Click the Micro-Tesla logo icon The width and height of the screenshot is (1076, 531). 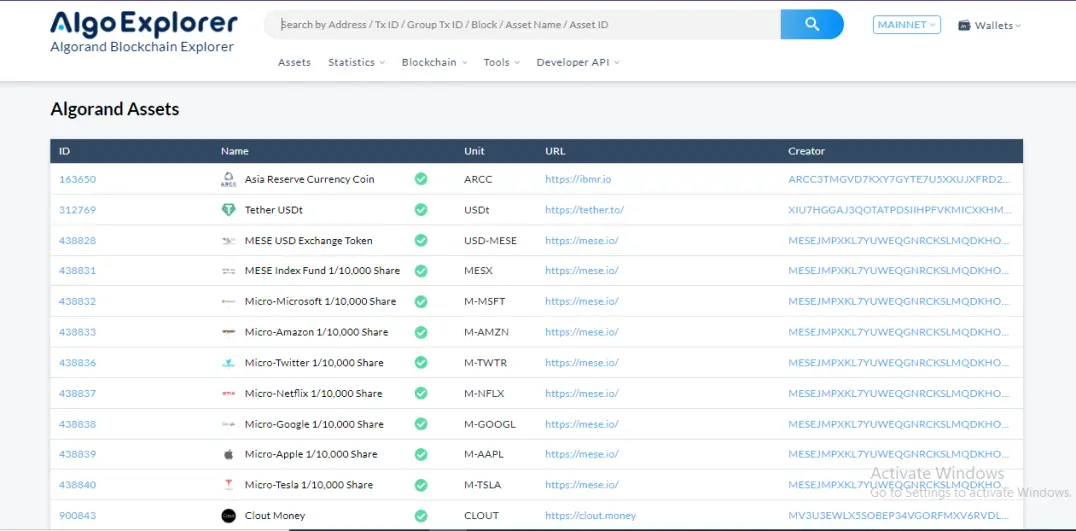tap(229, 485)
